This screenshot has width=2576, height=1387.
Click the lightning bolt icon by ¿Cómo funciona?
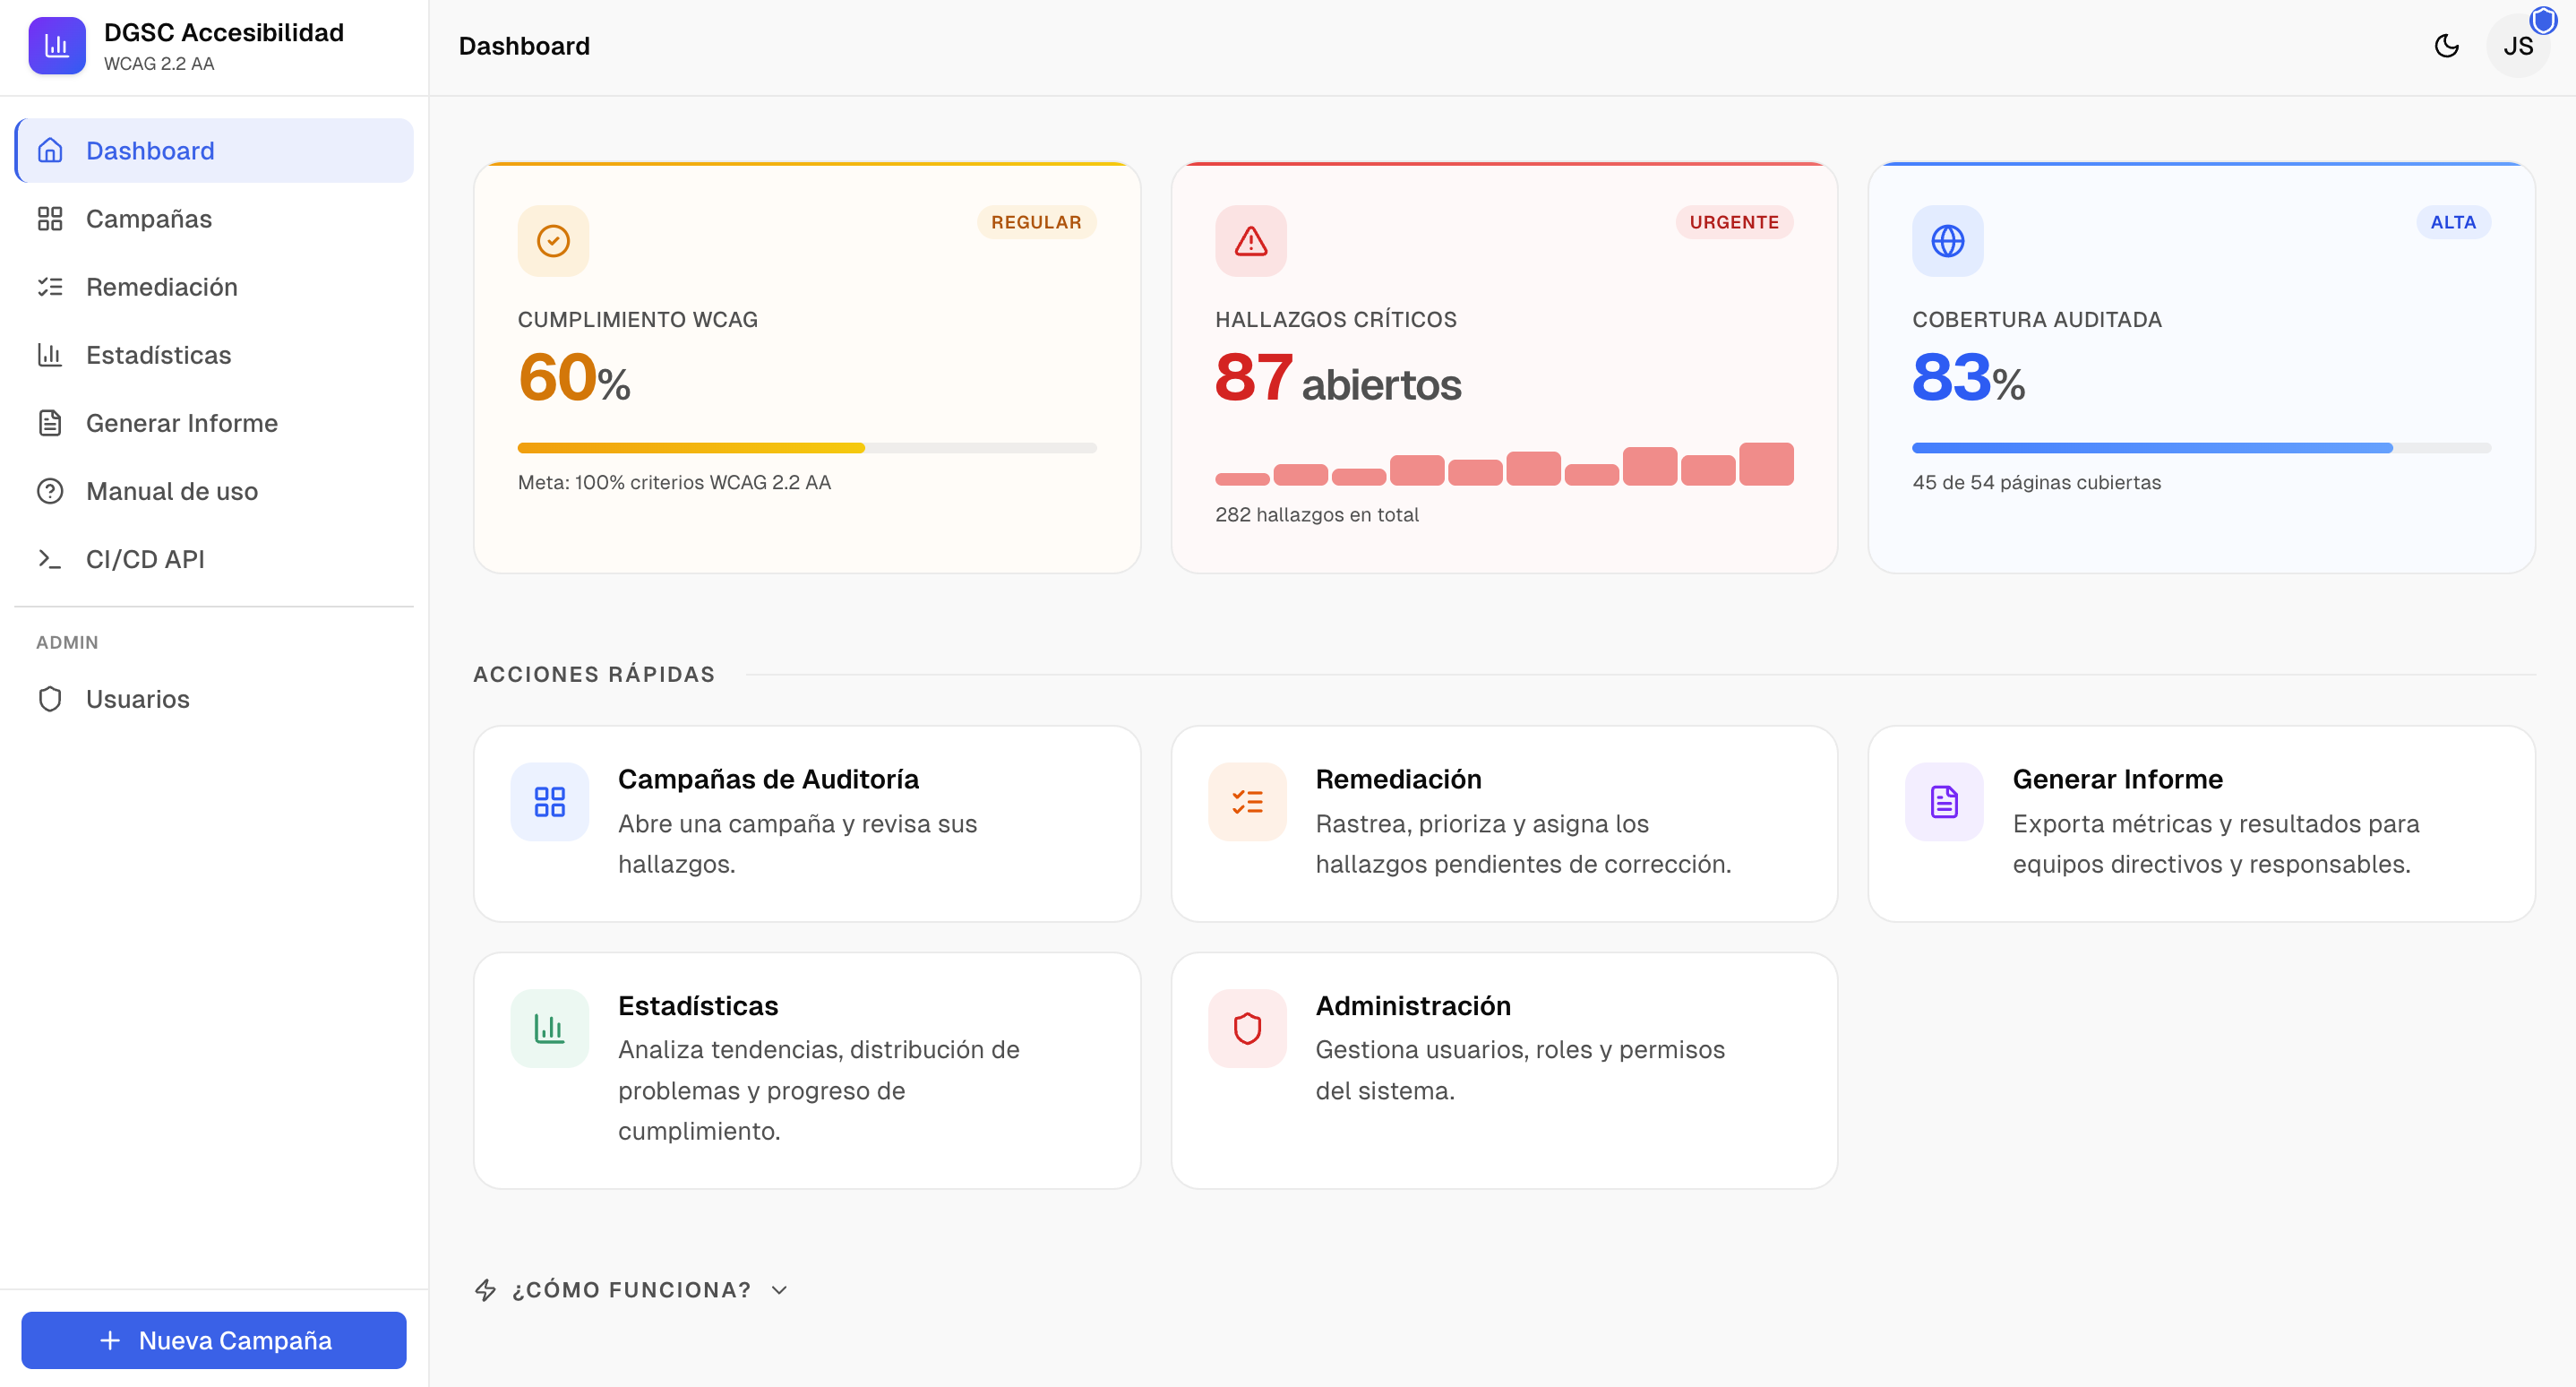pyautogui.click(x=486, y=1290)
